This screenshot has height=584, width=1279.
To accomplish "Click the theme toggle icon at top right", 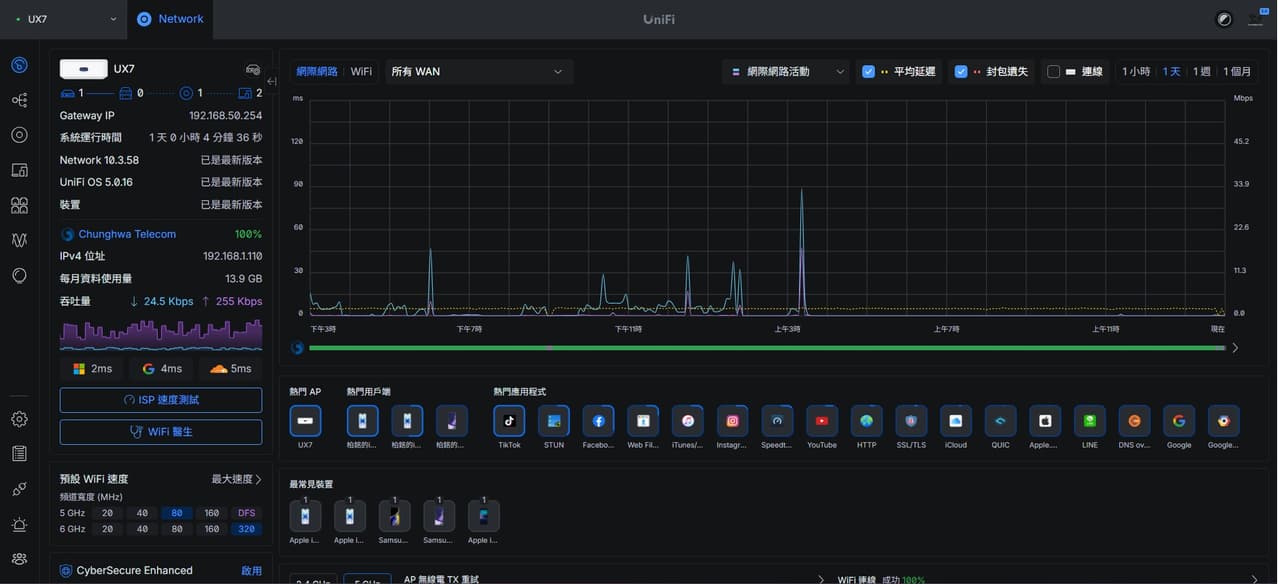I will [1224, 19].
